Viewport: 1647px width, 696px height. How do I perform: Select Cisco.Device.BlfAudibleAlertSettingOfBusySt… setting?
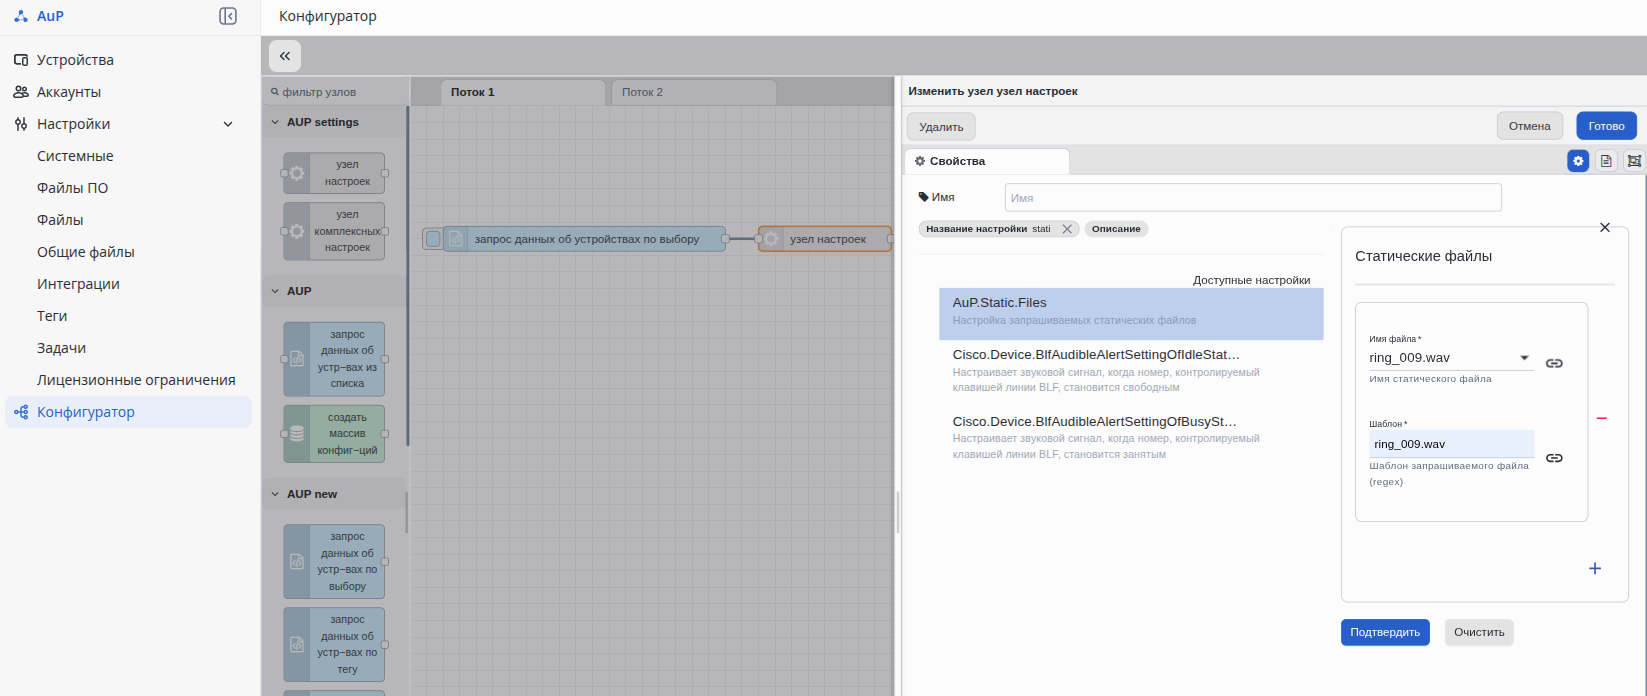tap(1131, 437)
